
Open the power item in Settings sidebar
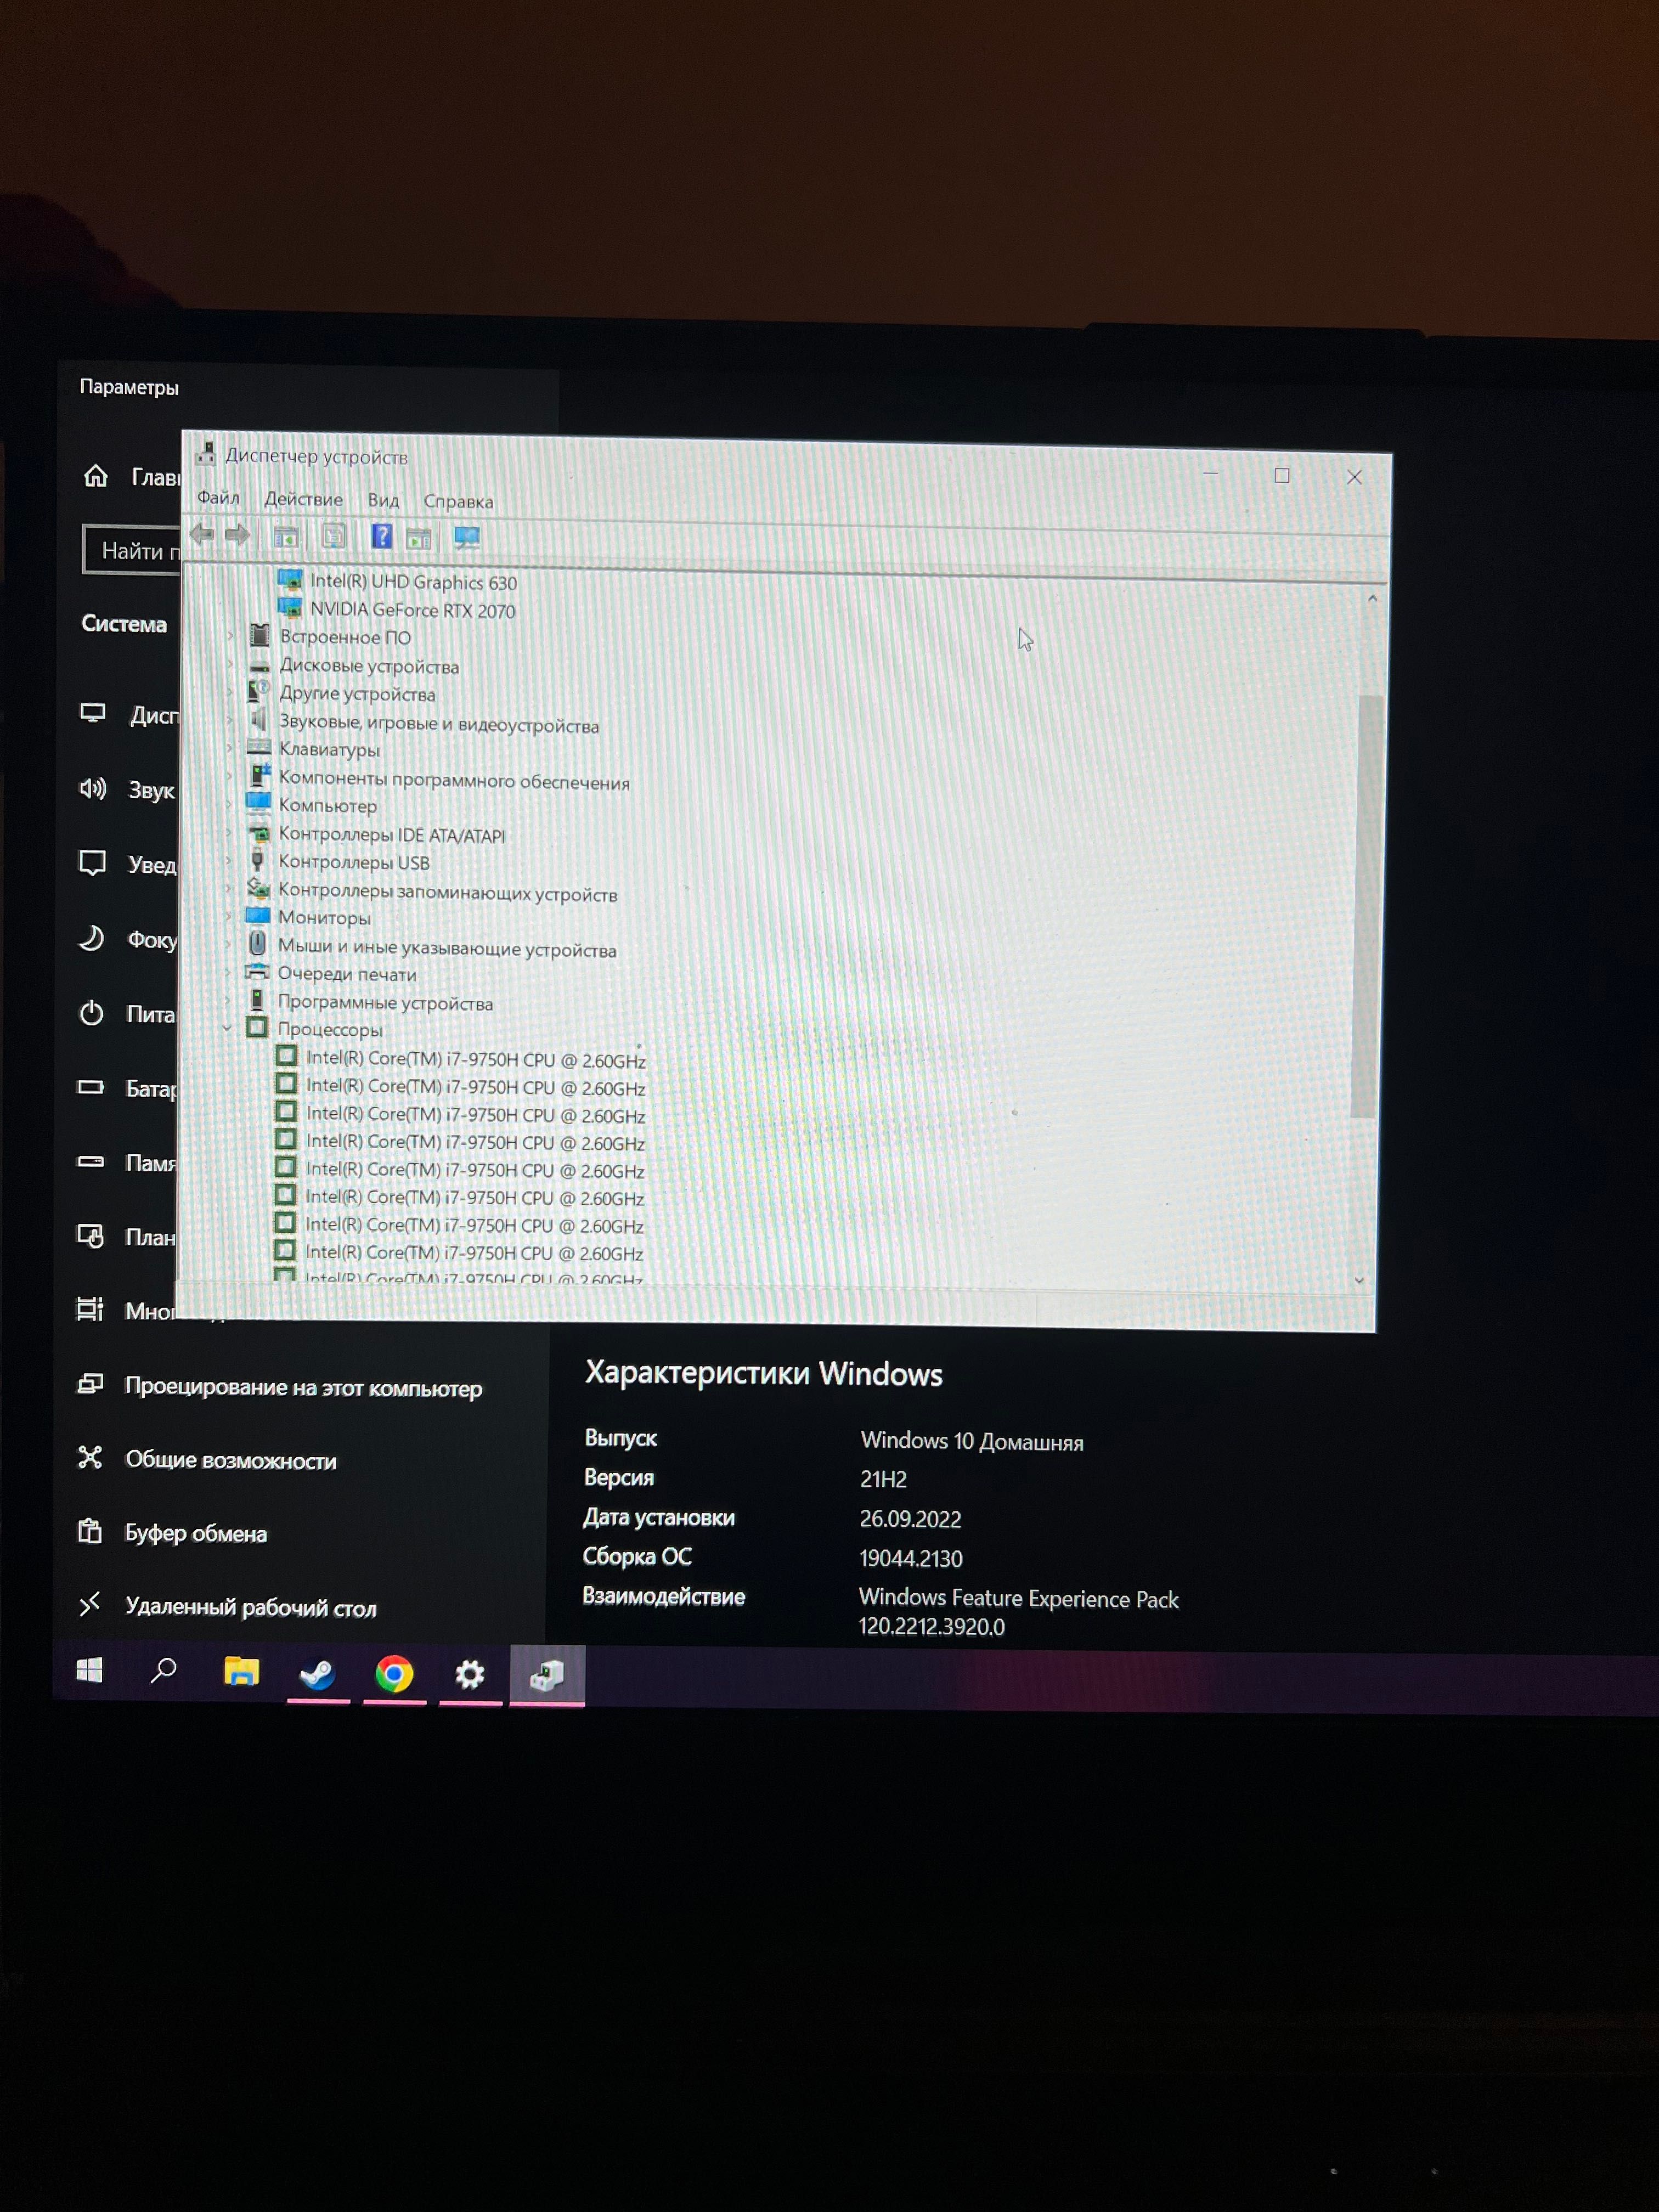click(x=127, y=1014)
